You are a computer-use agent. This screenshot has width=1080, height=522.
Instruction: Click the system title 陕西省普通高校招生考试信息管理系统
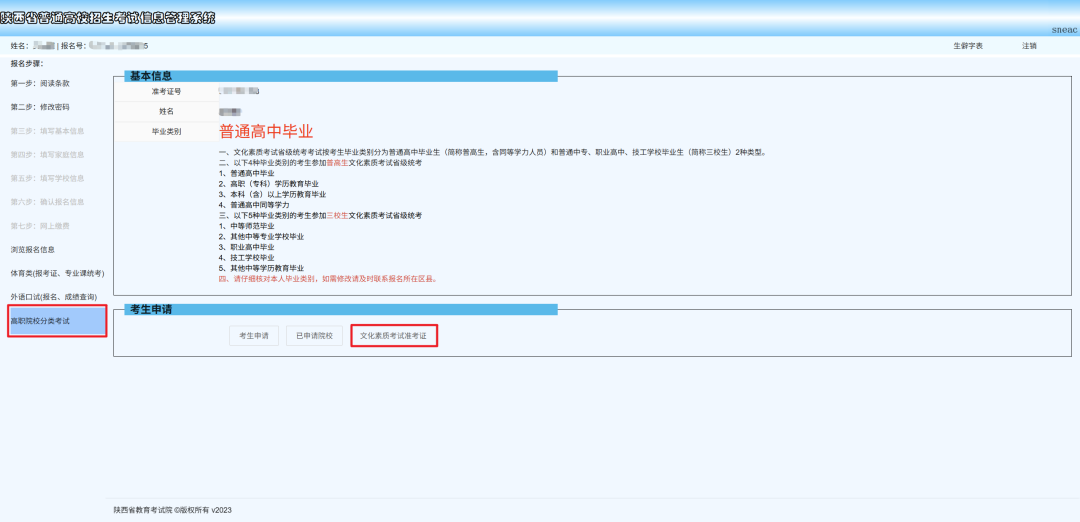click(107, 19)
